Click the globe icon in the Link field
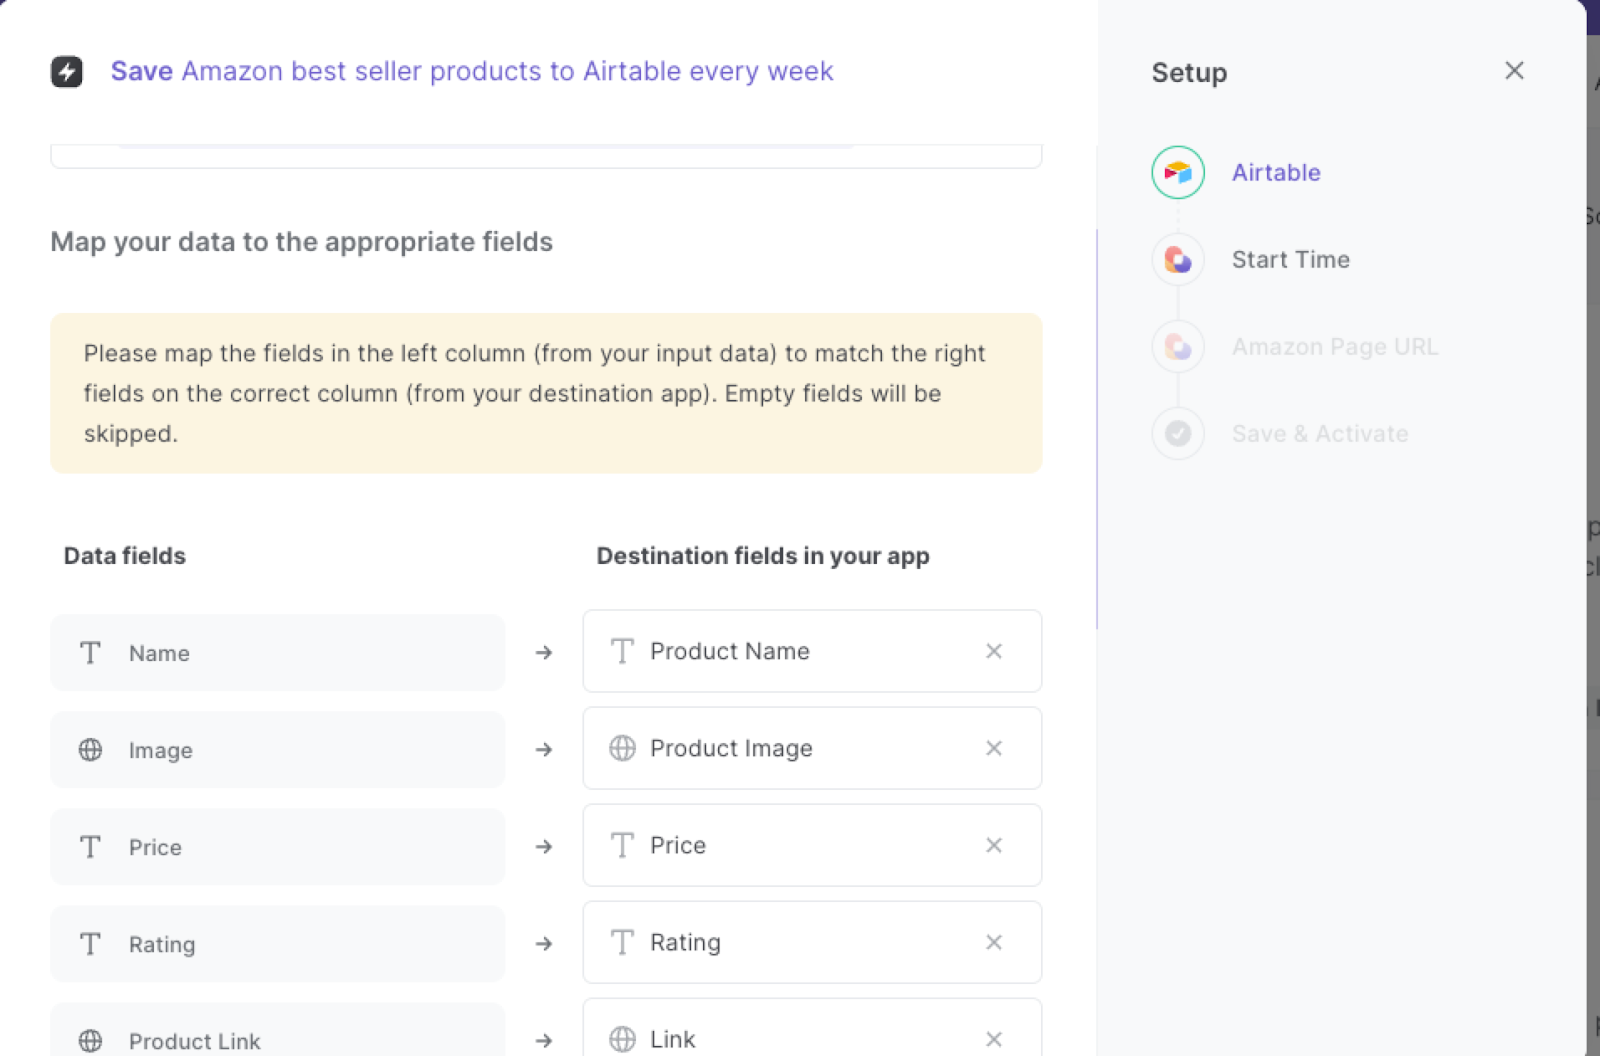Screen dimensions: 1600x1056 pyautogui.click(x=622, y=1039)
